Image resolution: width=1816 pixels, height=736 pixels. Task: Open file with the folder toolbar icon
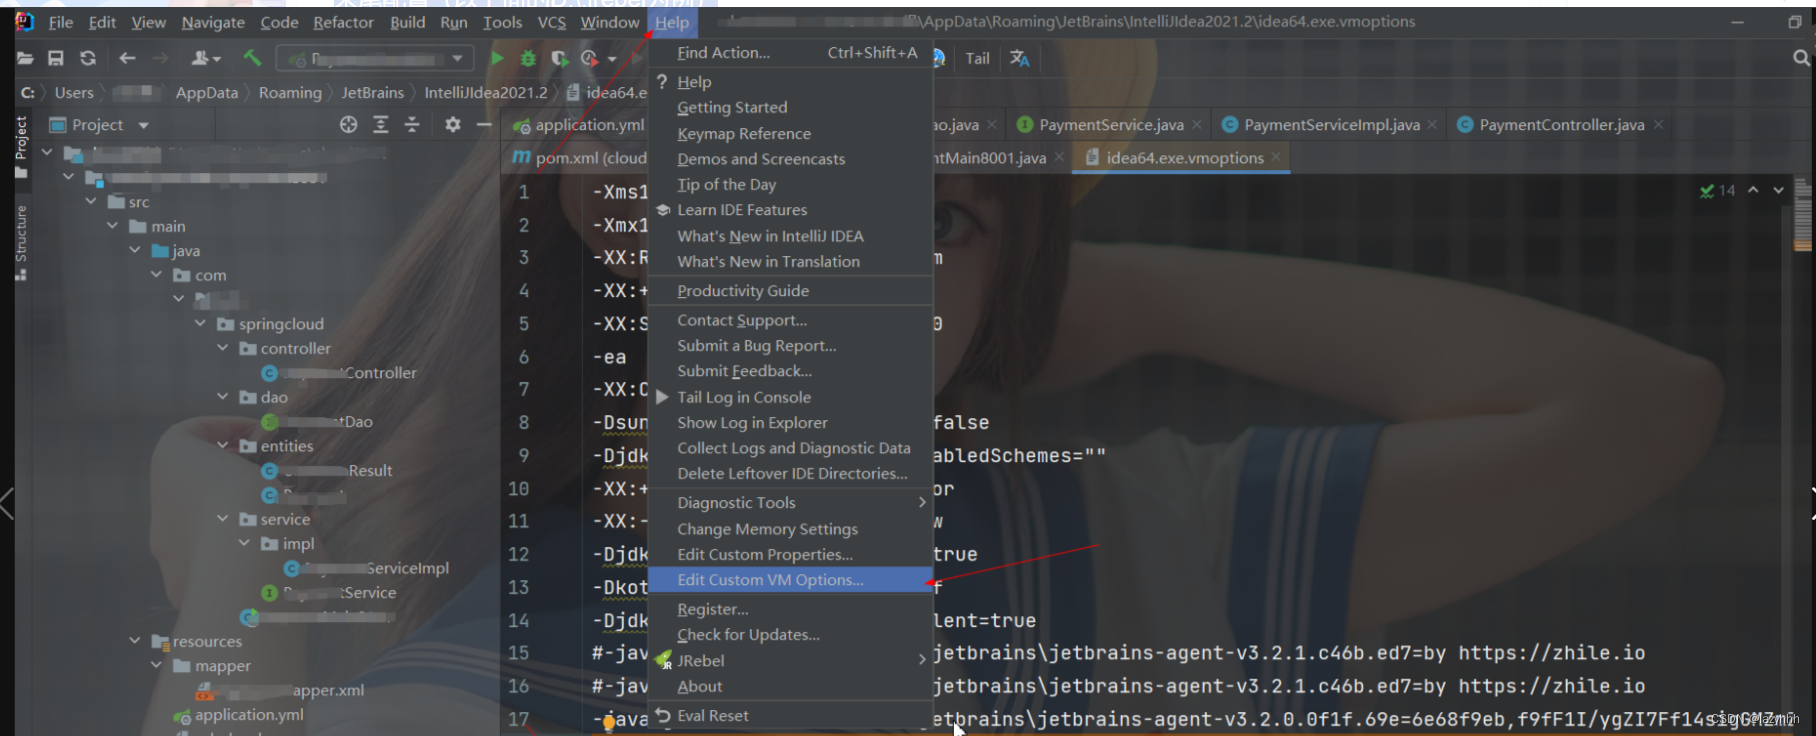tap(25, 59)
